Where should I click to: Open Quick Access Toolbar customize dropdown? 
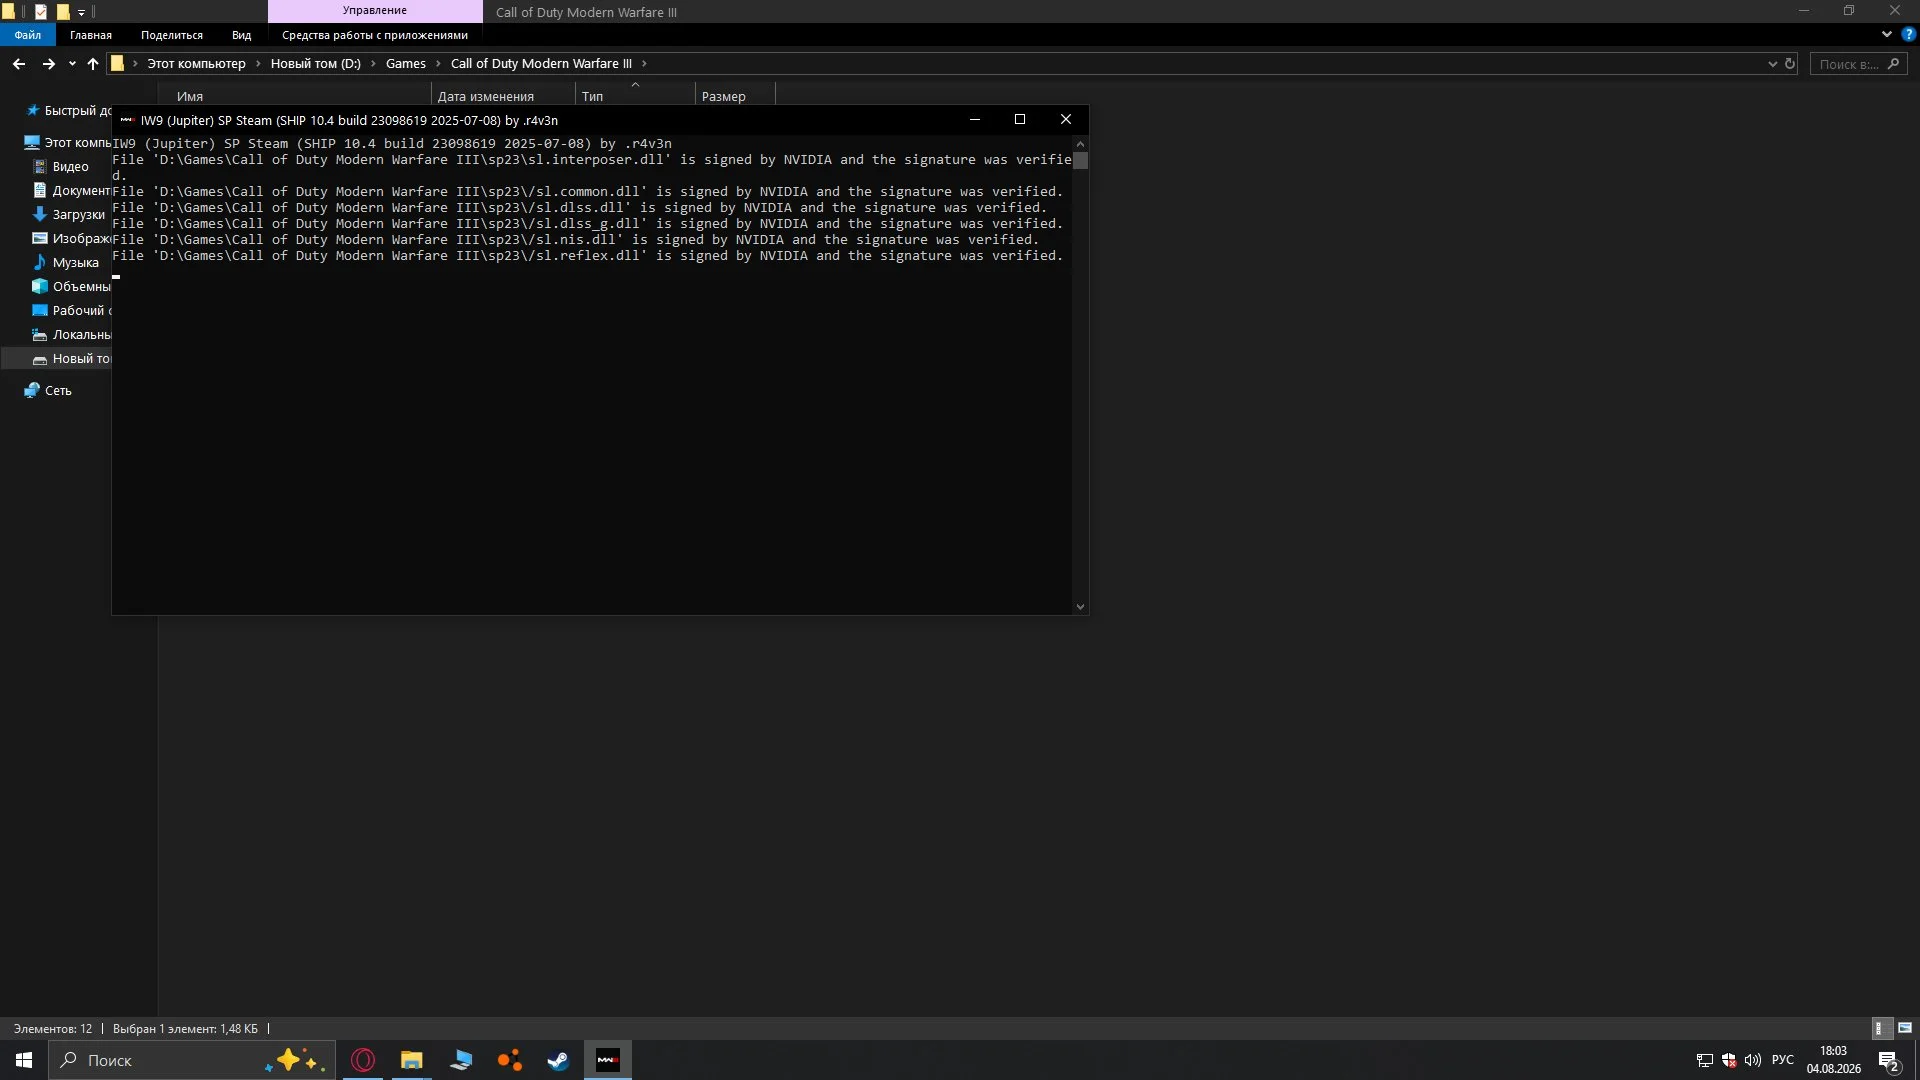coord(81,12)
